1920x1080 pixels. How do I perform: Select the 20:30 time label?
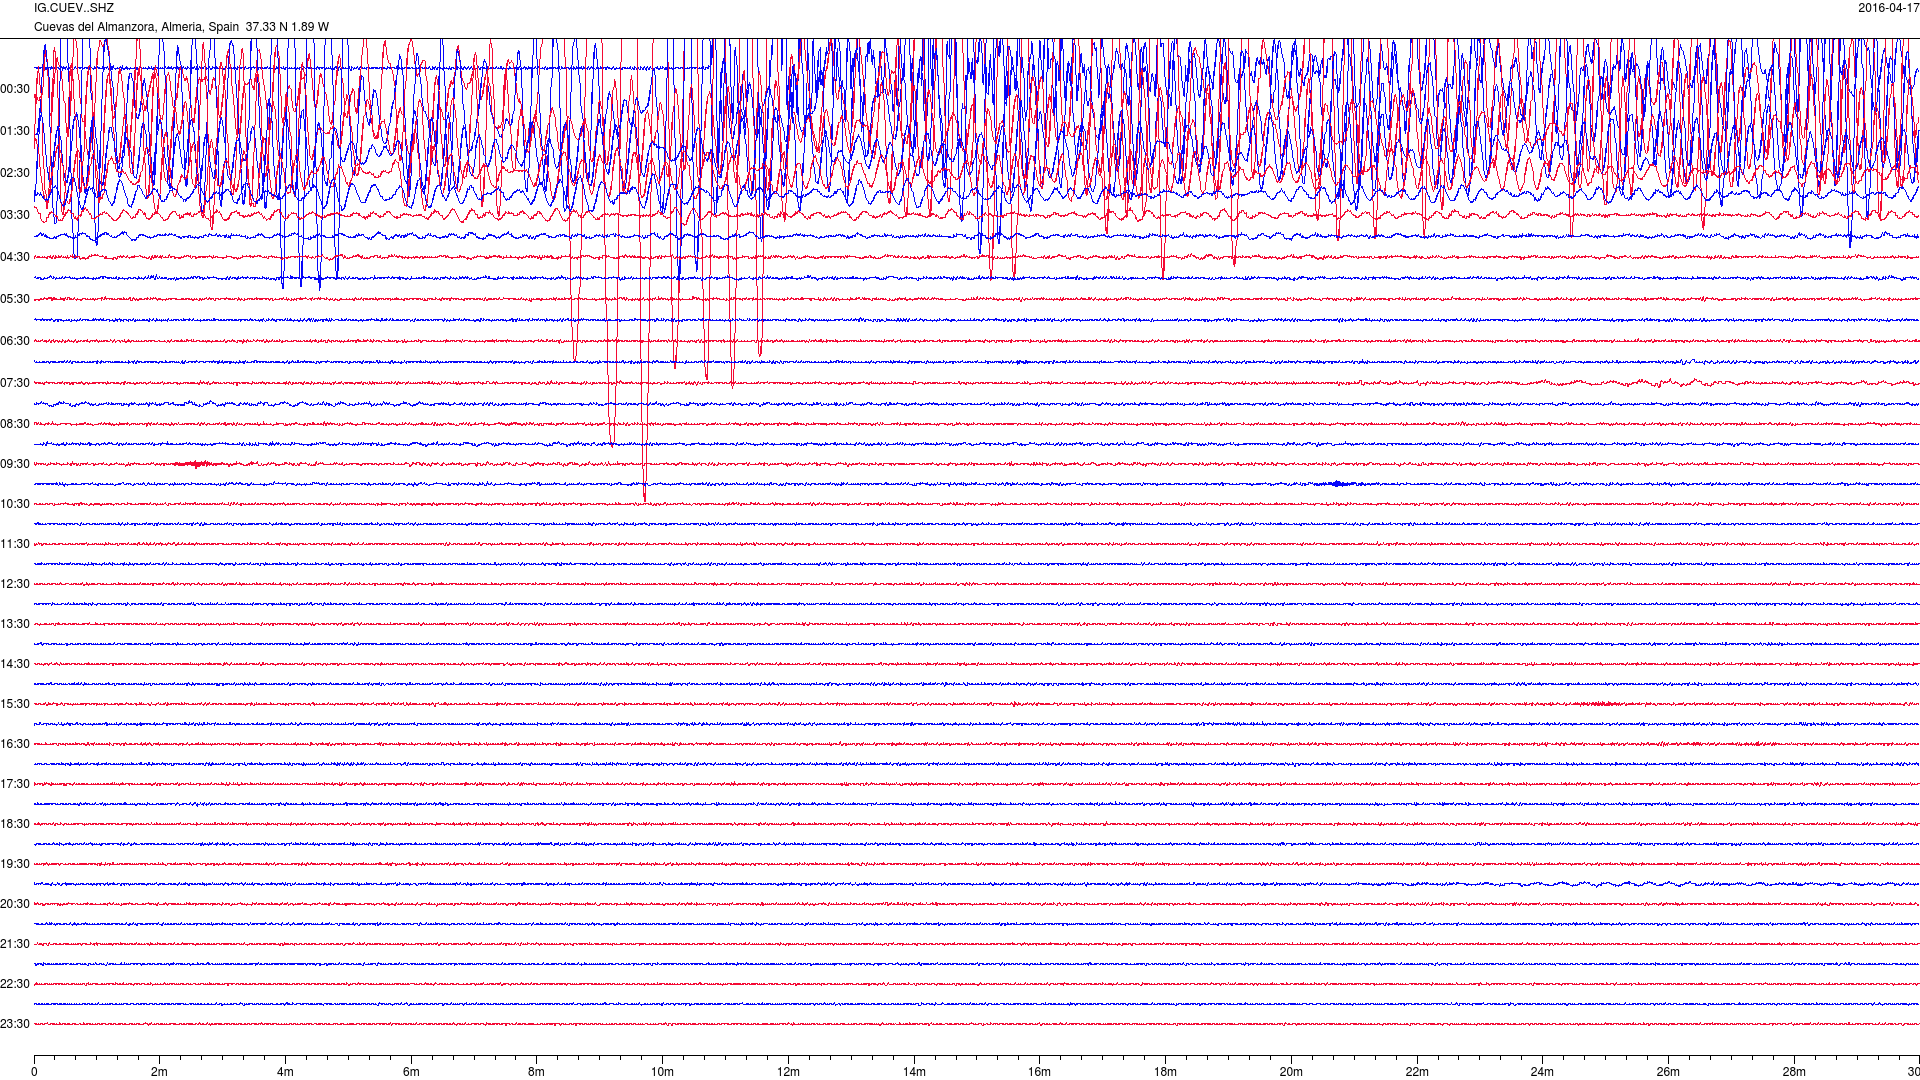pos(15,904)
